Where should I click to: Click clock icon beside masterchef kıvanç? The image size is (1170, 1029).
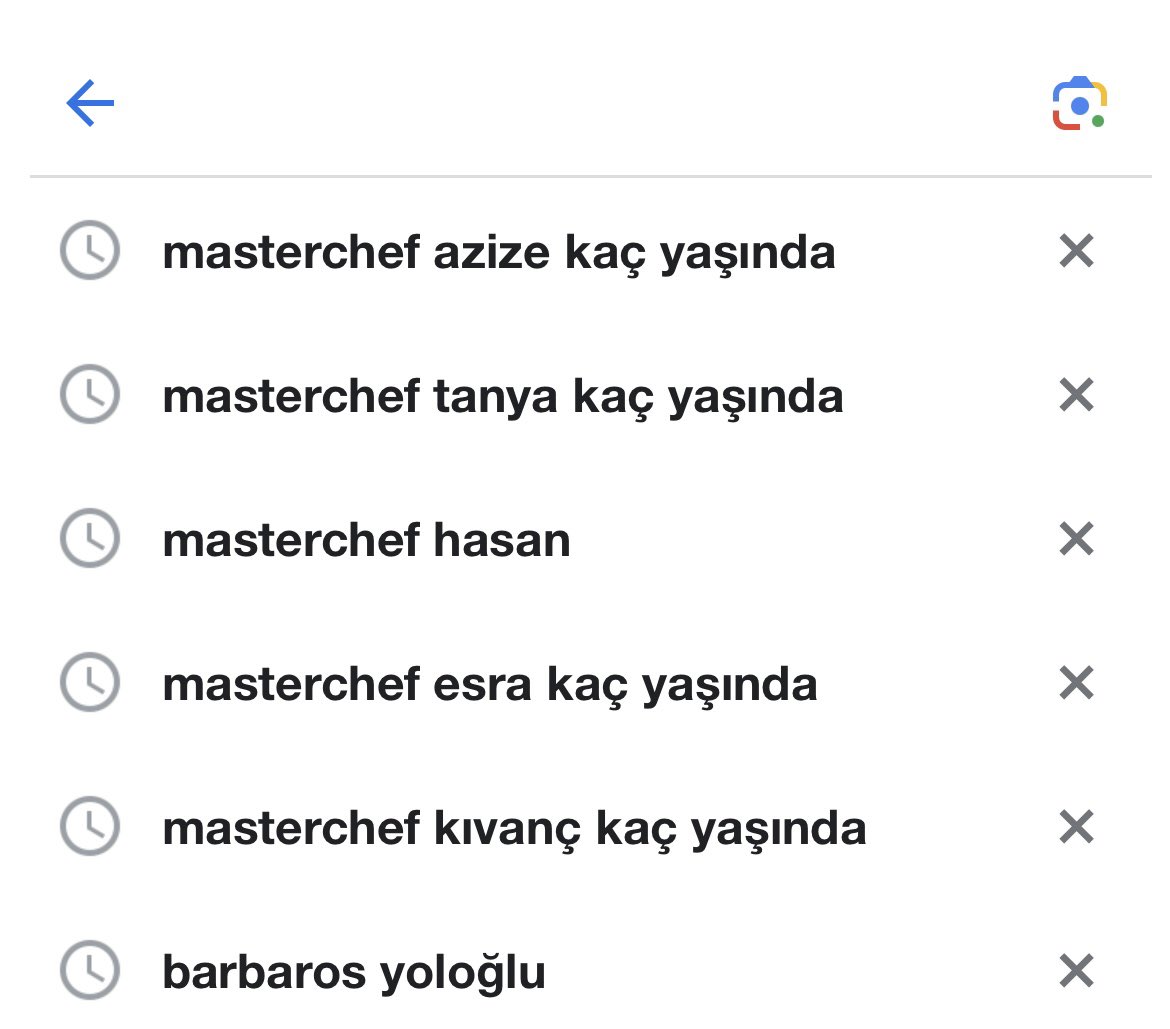(x=90, y=826)
